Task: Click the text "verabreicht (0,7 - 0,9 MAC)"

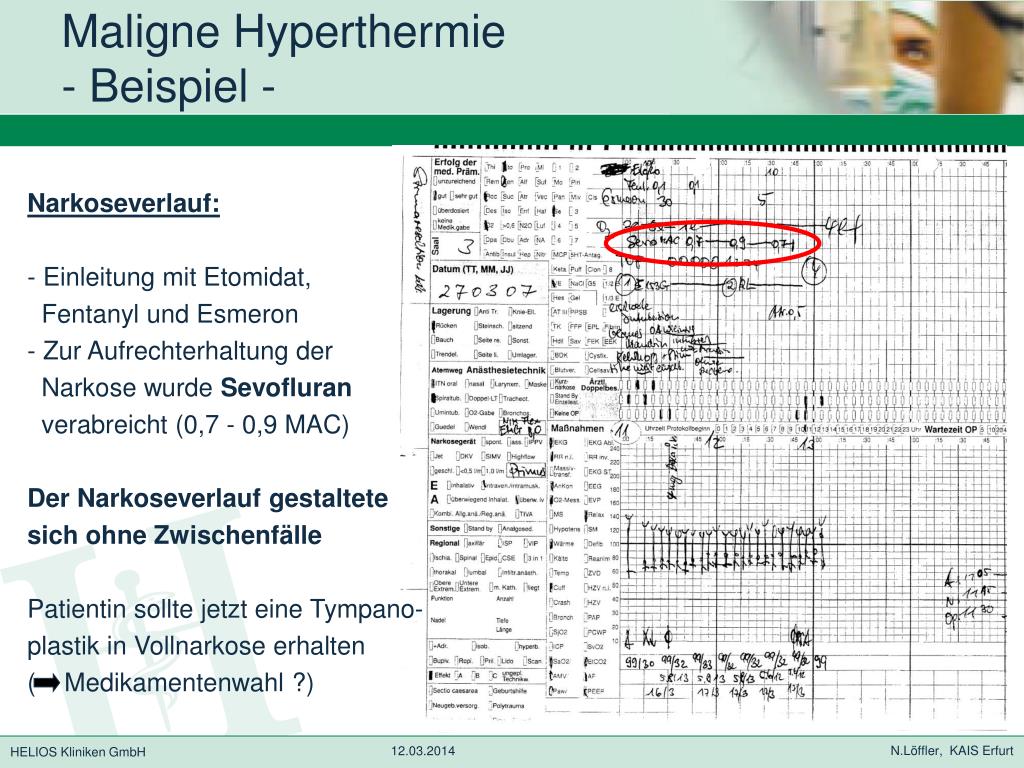Action: (195, 424)
